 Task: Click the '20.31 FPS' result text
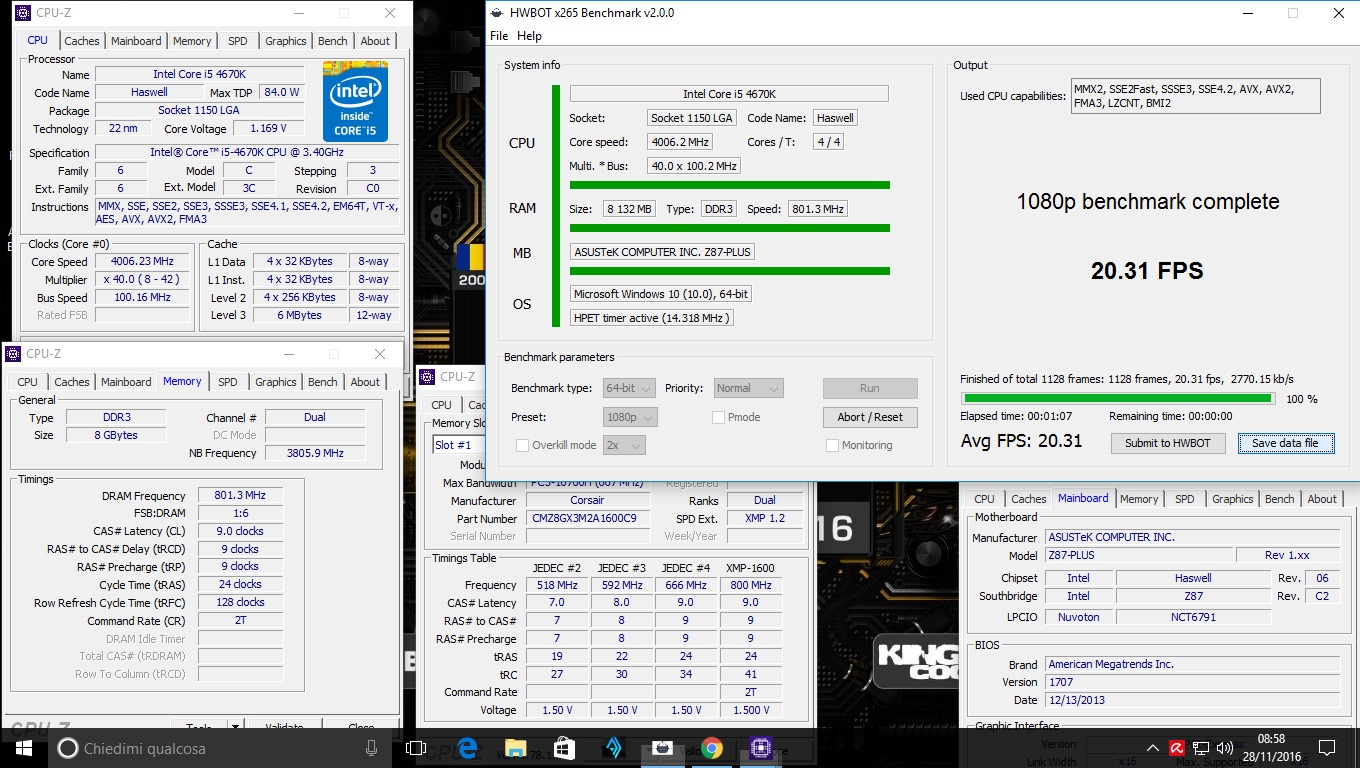[x=1147, y=270]
